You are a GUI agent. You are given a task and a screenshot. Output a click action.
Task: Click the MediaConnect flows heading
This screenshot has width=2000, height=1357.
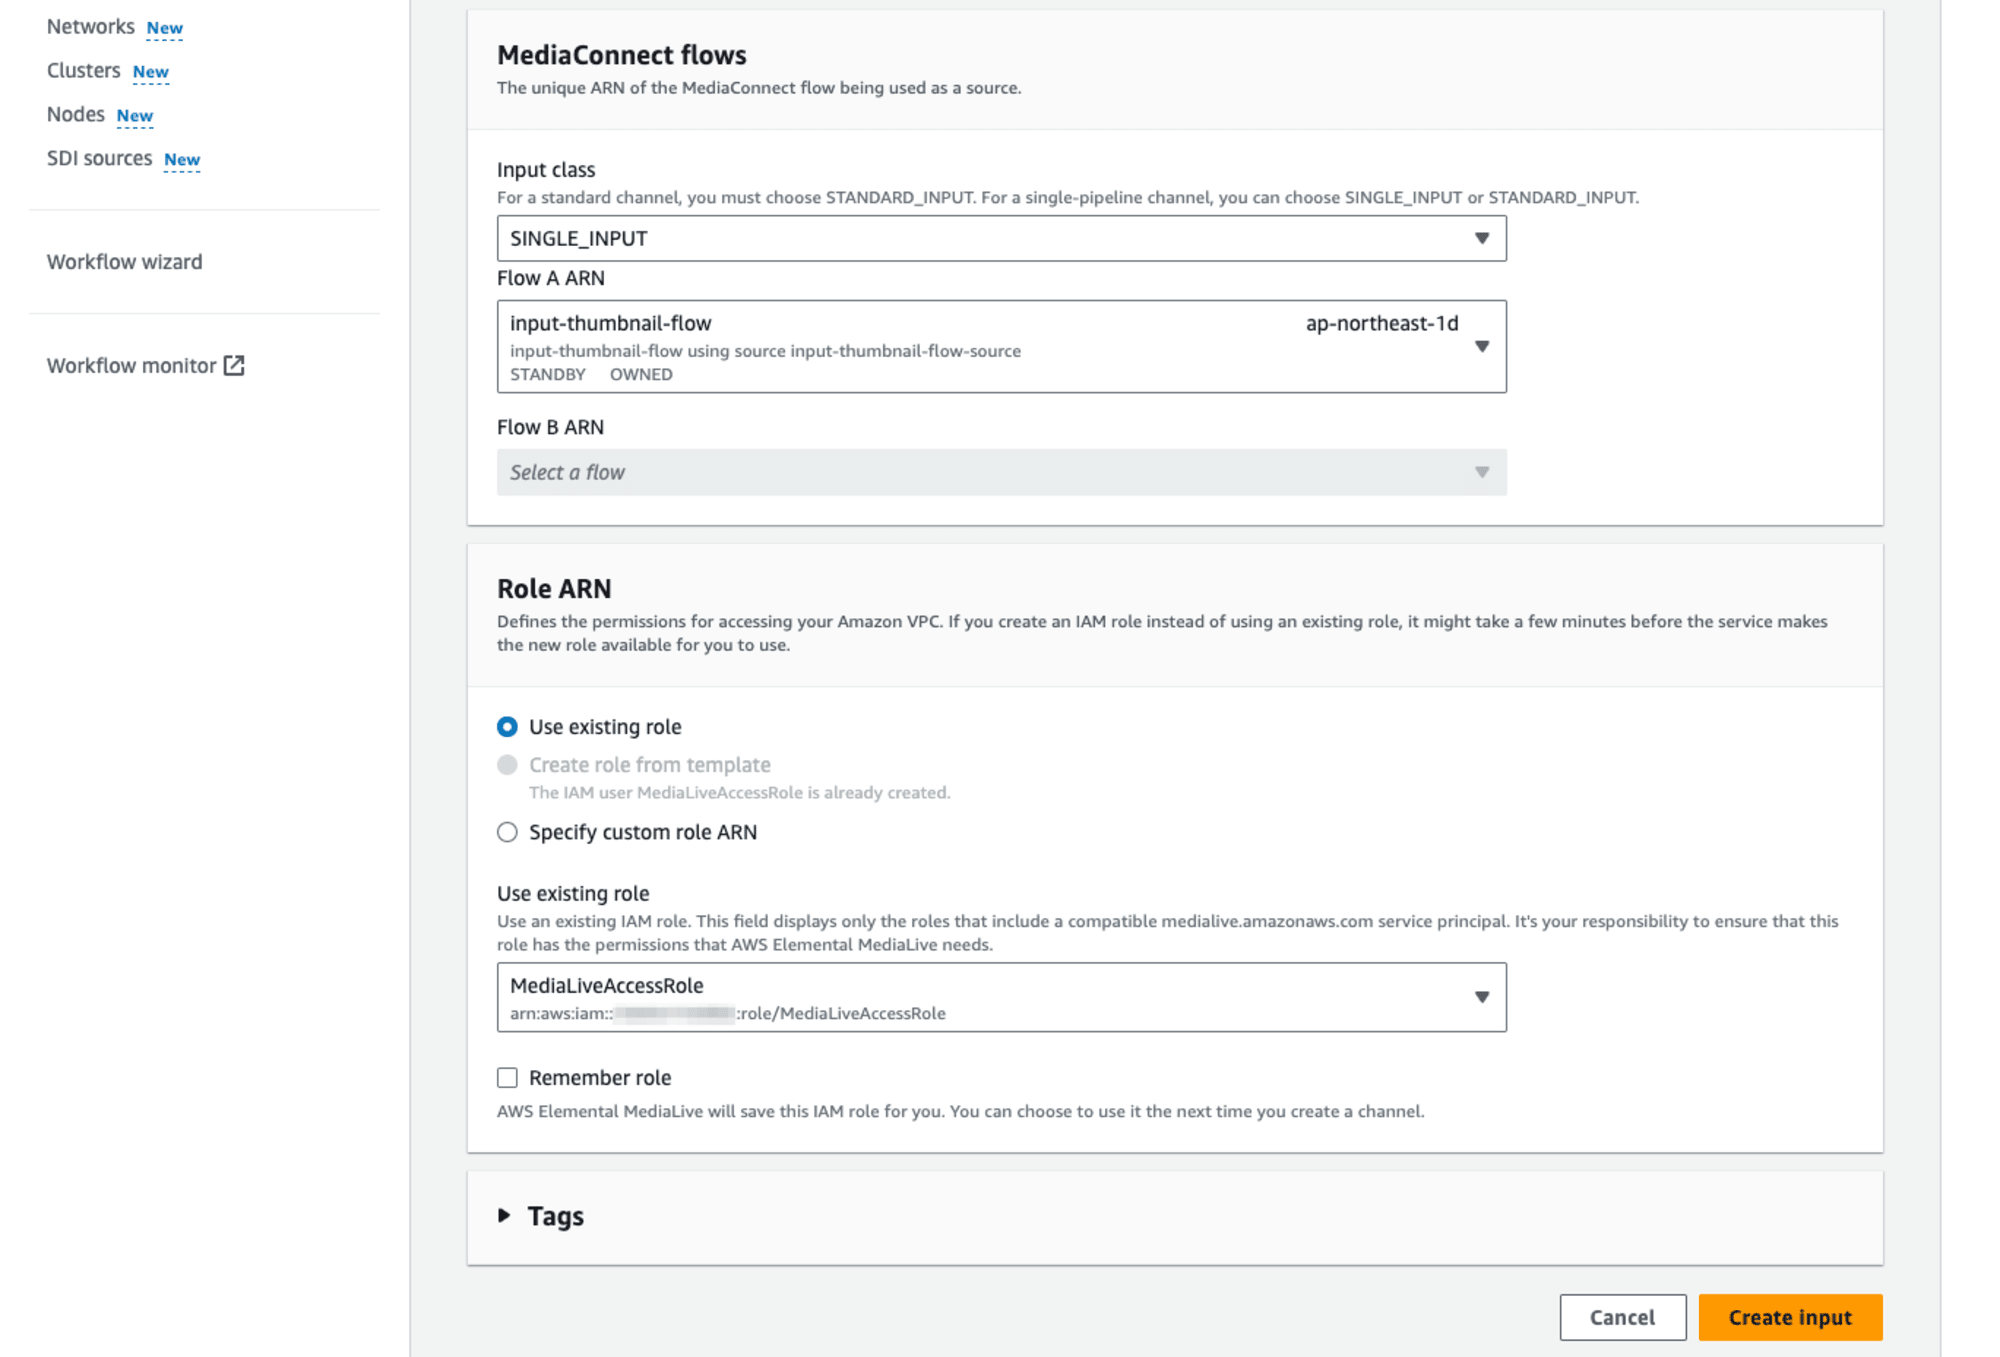tap(622, 55)
